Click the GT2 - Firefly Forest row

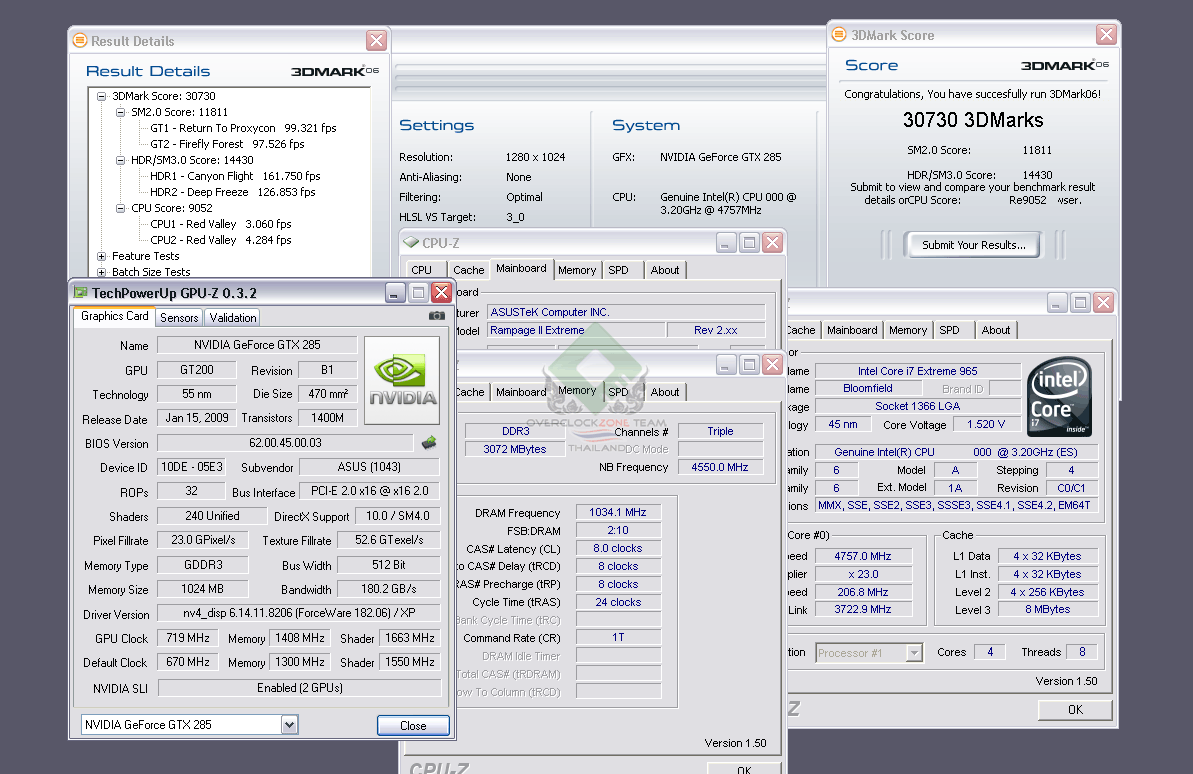point(227,144)
